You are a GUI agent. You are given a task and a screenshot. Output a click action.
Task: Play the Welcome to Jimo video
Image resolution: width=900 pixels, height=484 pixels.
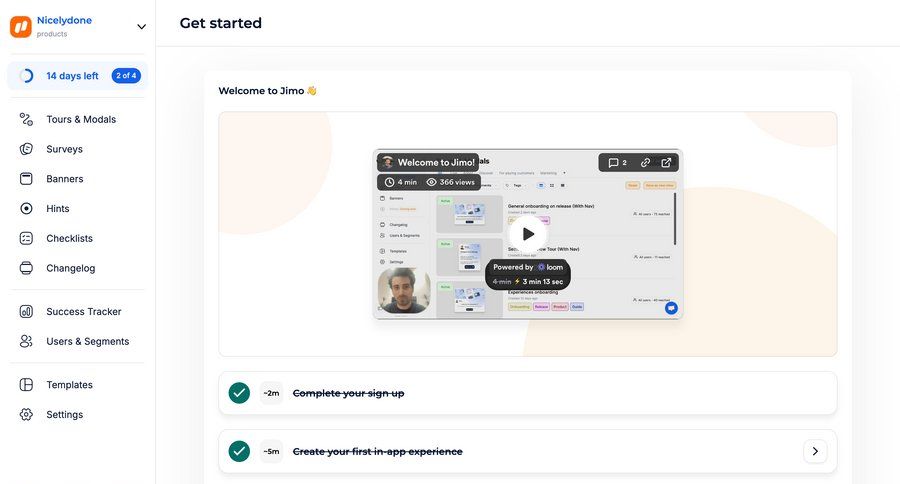(x=528, y=234)
